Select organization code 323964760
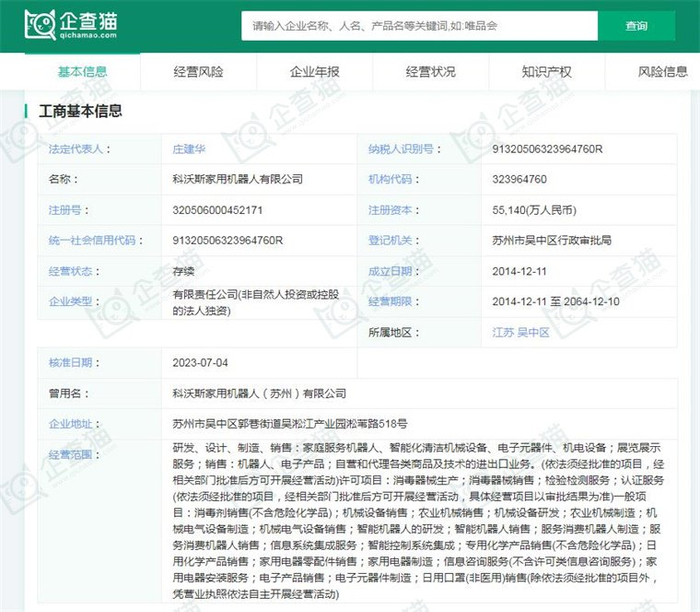 [x=519, y=179]
